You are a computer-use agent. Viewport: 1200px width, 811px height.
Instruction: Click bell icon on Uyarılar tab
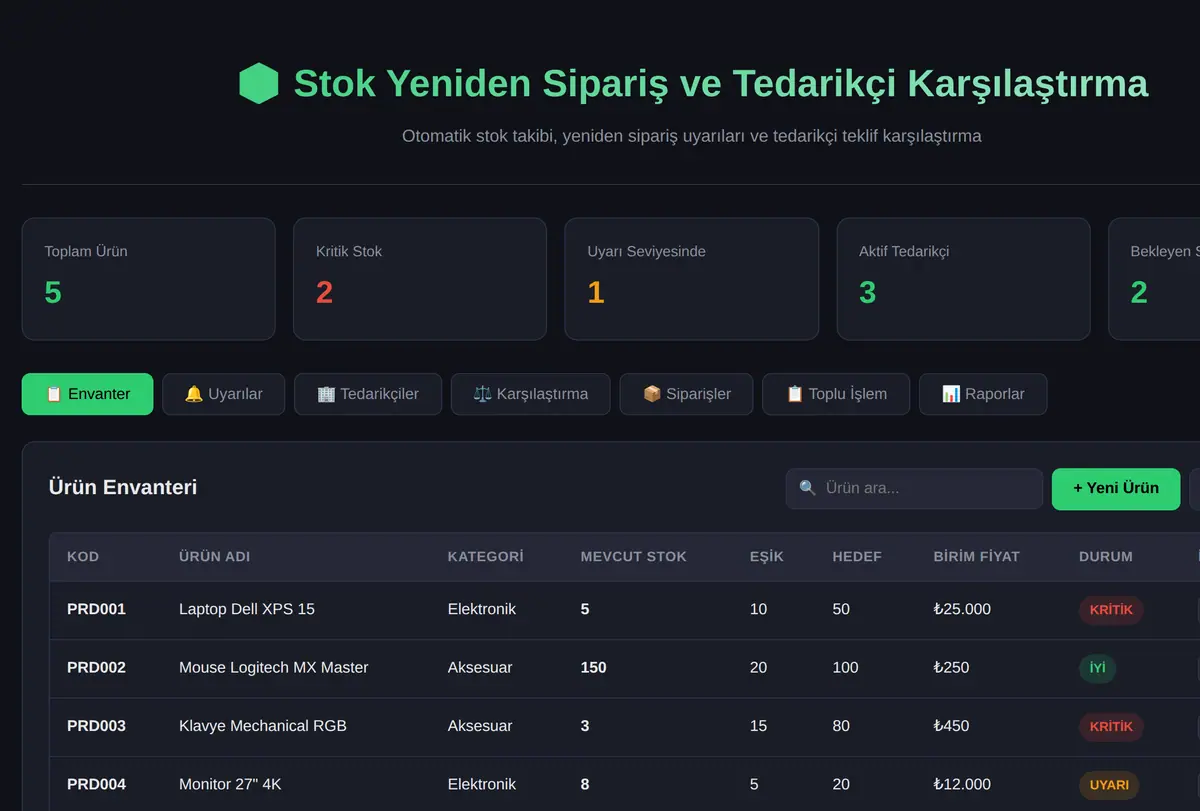(x=194, y=394)
